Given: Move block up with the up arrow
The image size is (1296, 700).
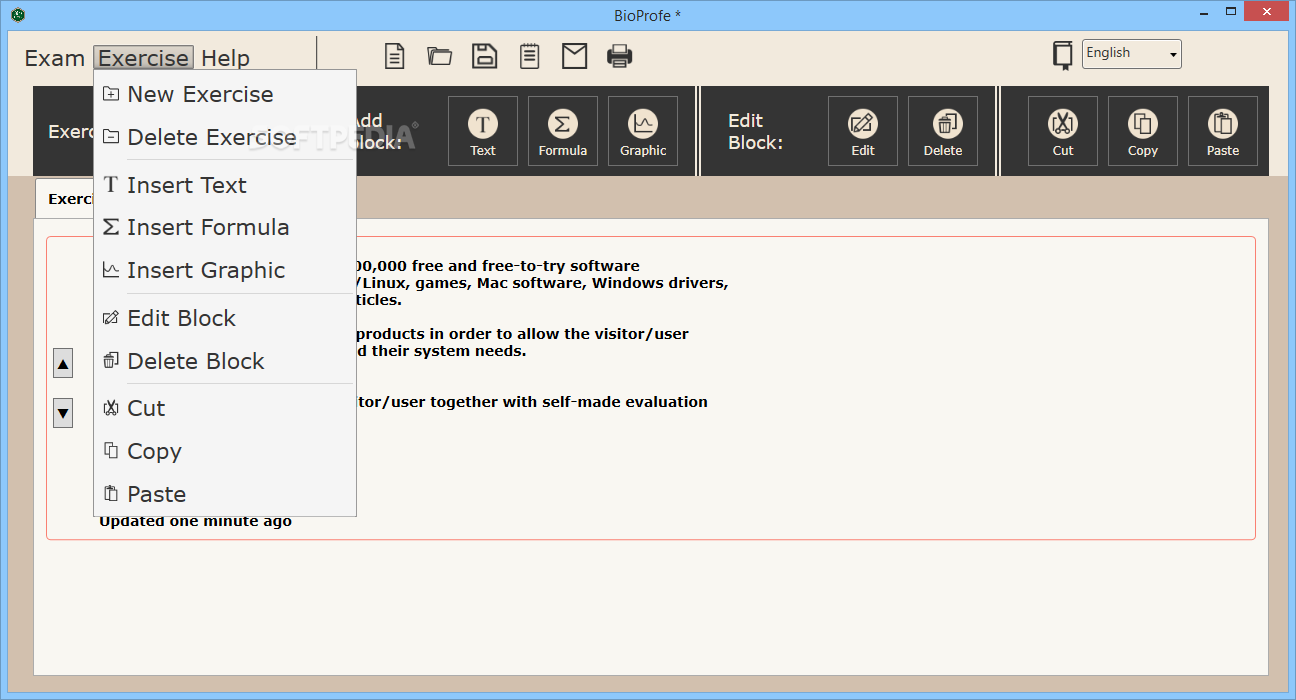Looking at the screenshot, I should [63, 364].
